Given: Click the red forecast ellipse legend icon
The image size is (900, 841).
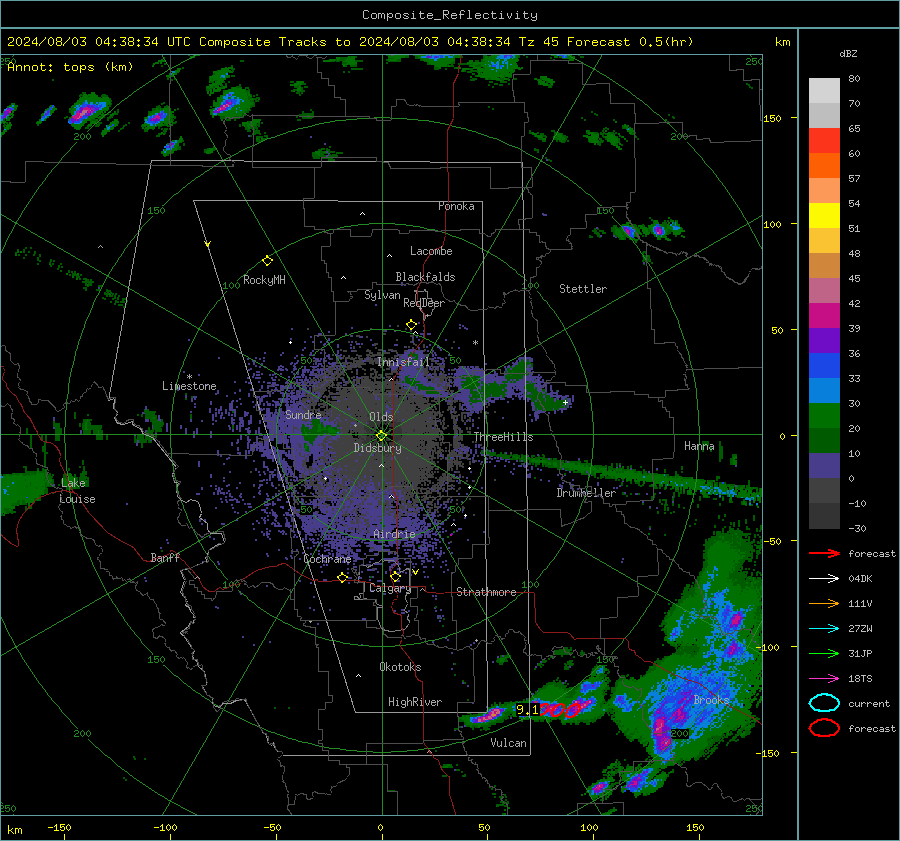Looking at the screenshot, I should click(x=824, y=728).
